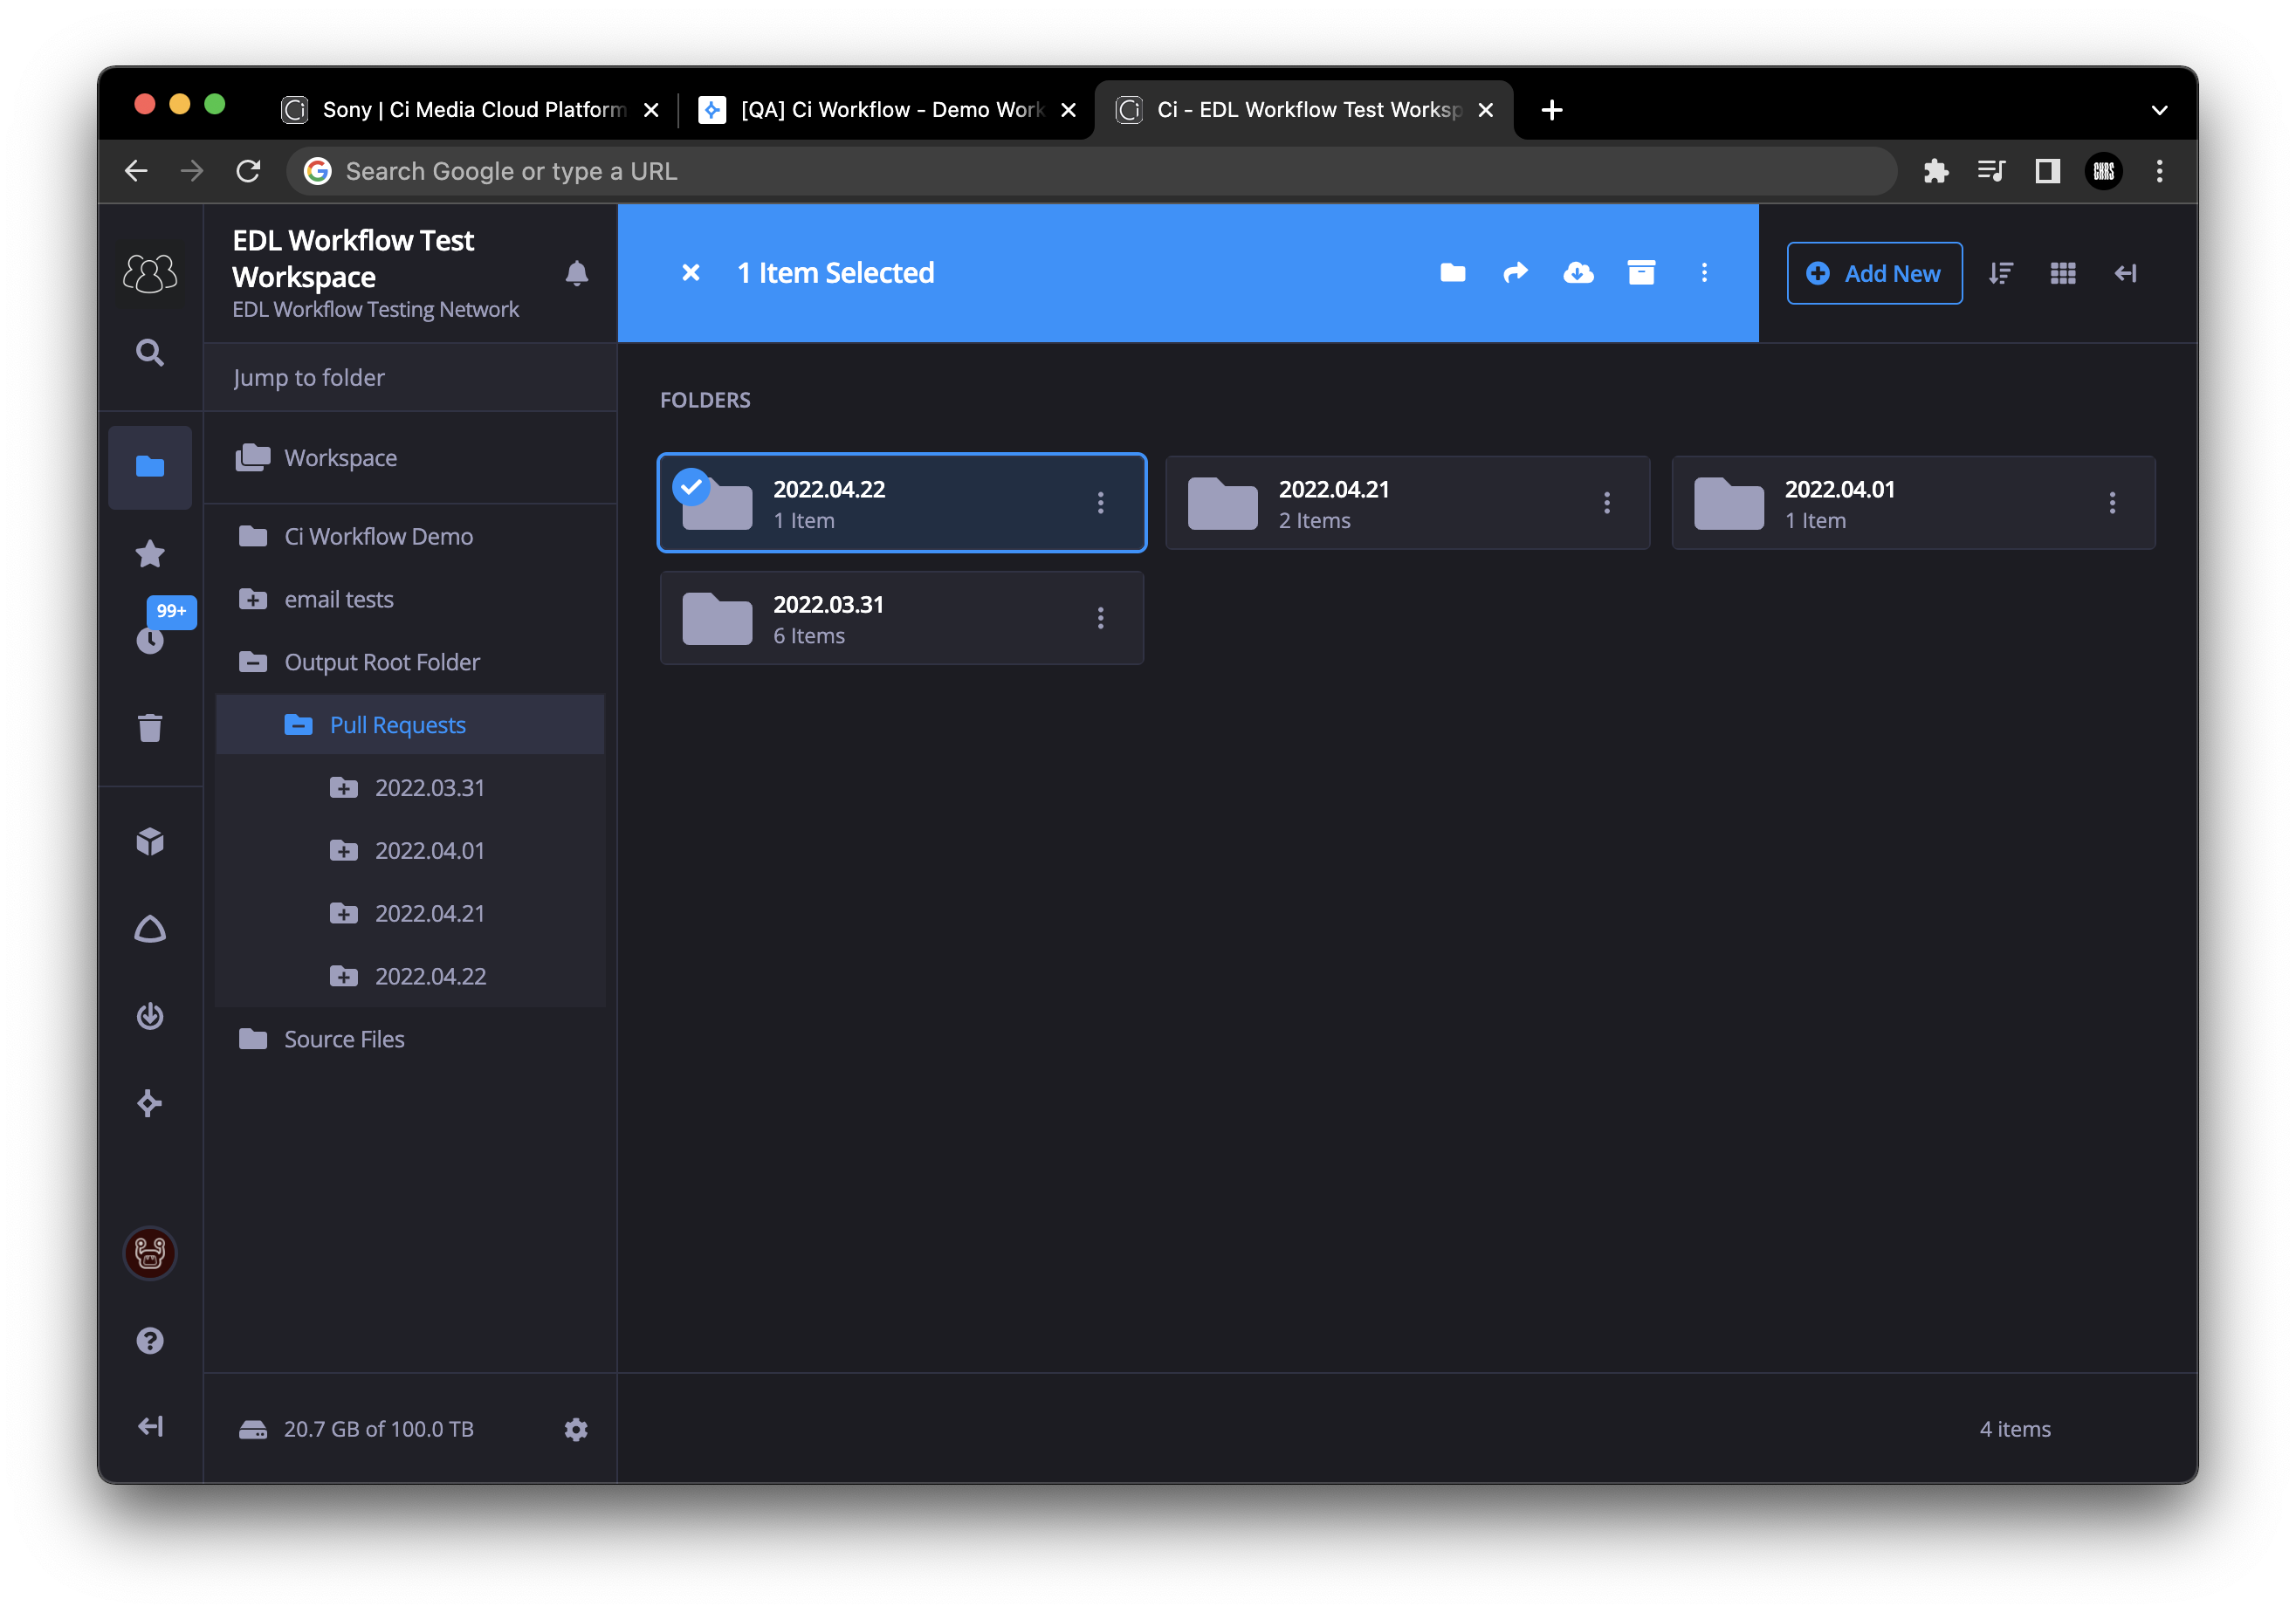This screenshot has height=1613, width=2296.
Task: Archive selected item with box icon
Action: pos(1641,273)
